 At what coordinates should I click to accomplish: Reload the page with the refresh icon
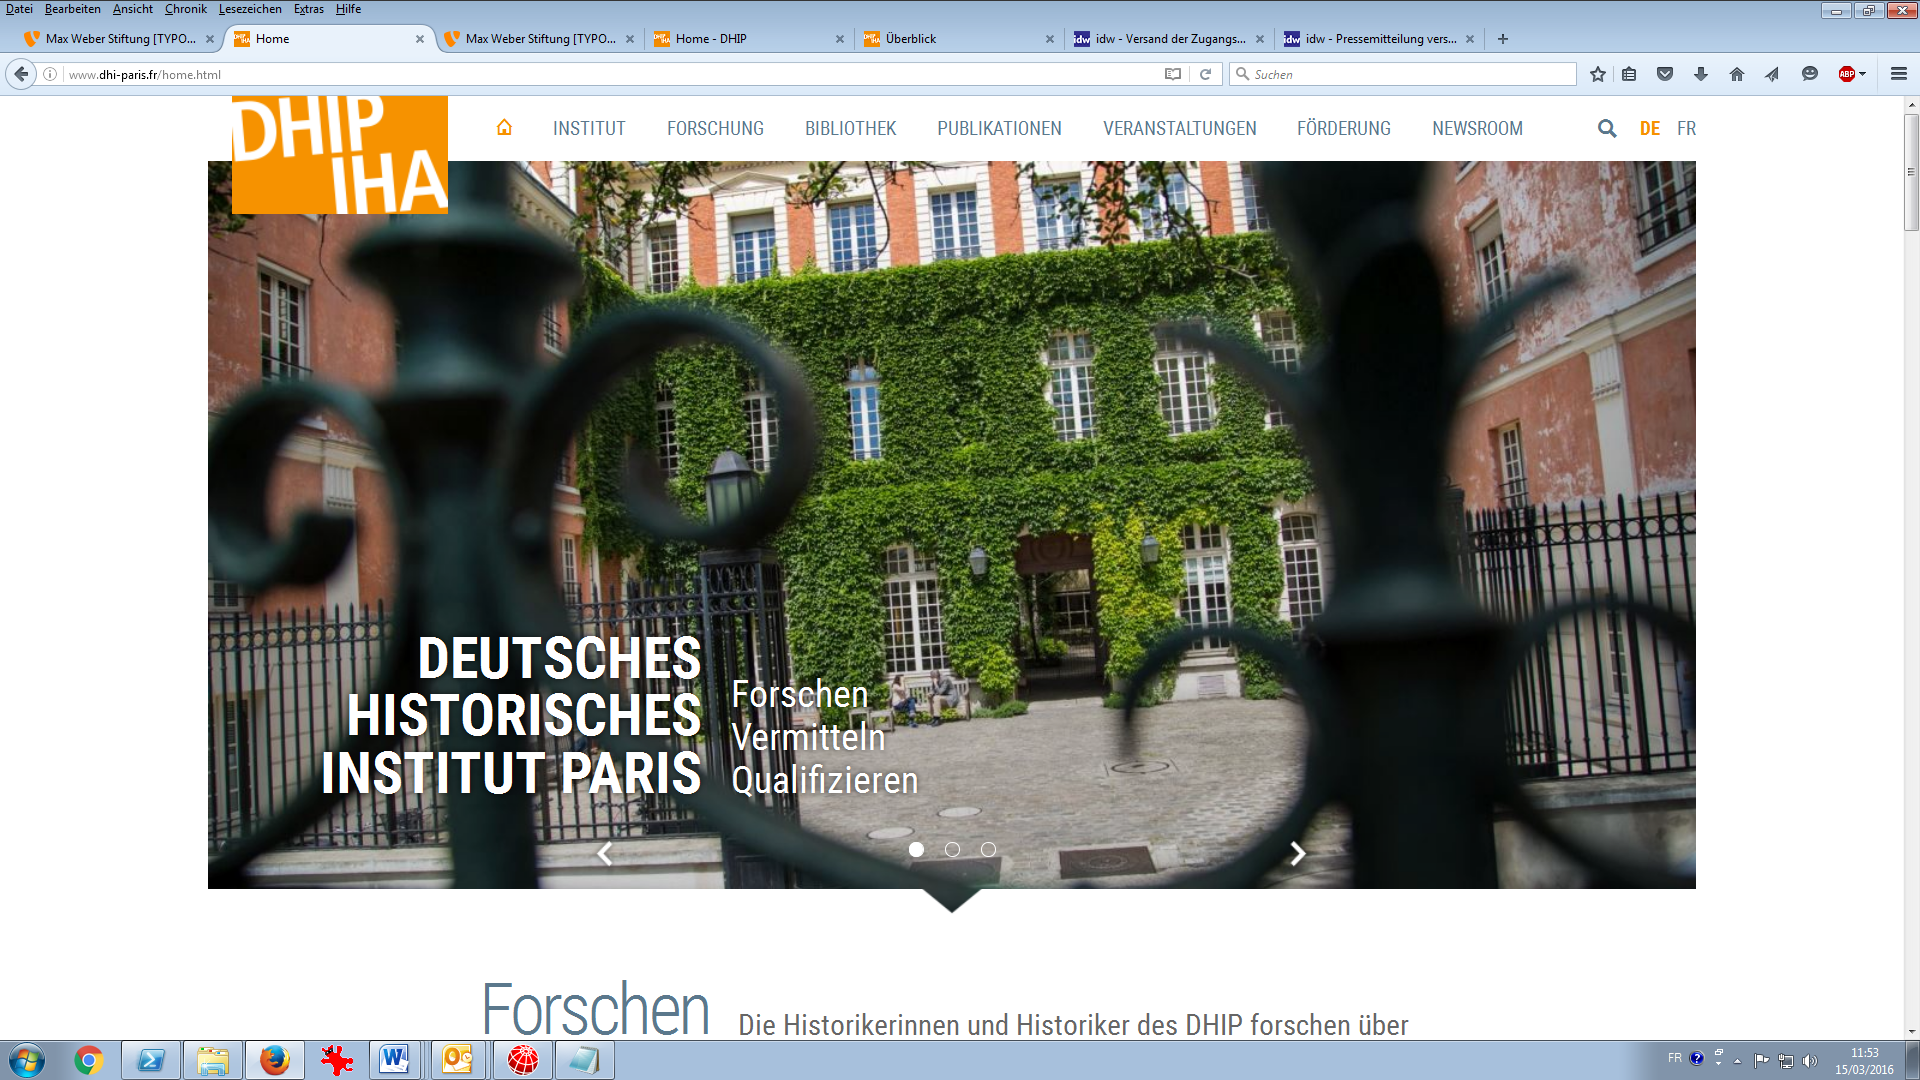pyautogui.click(x=1206, y=74)
